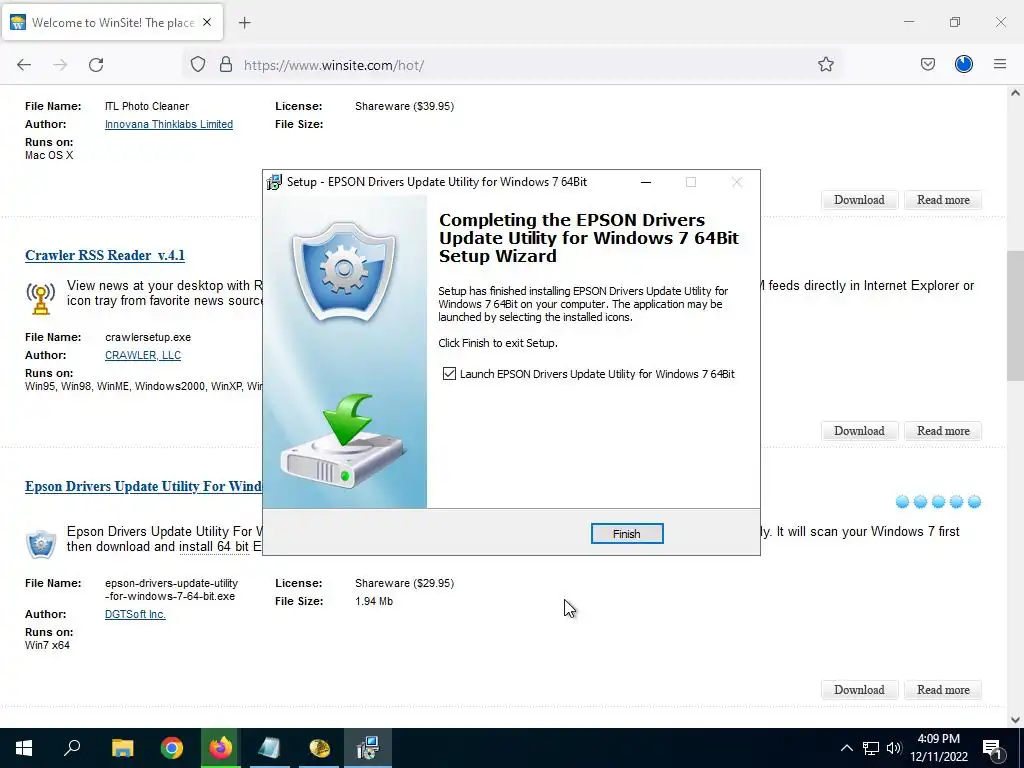Open tracking protection shield icon
Screen dimensions: 1024x768
click(198, 65)
